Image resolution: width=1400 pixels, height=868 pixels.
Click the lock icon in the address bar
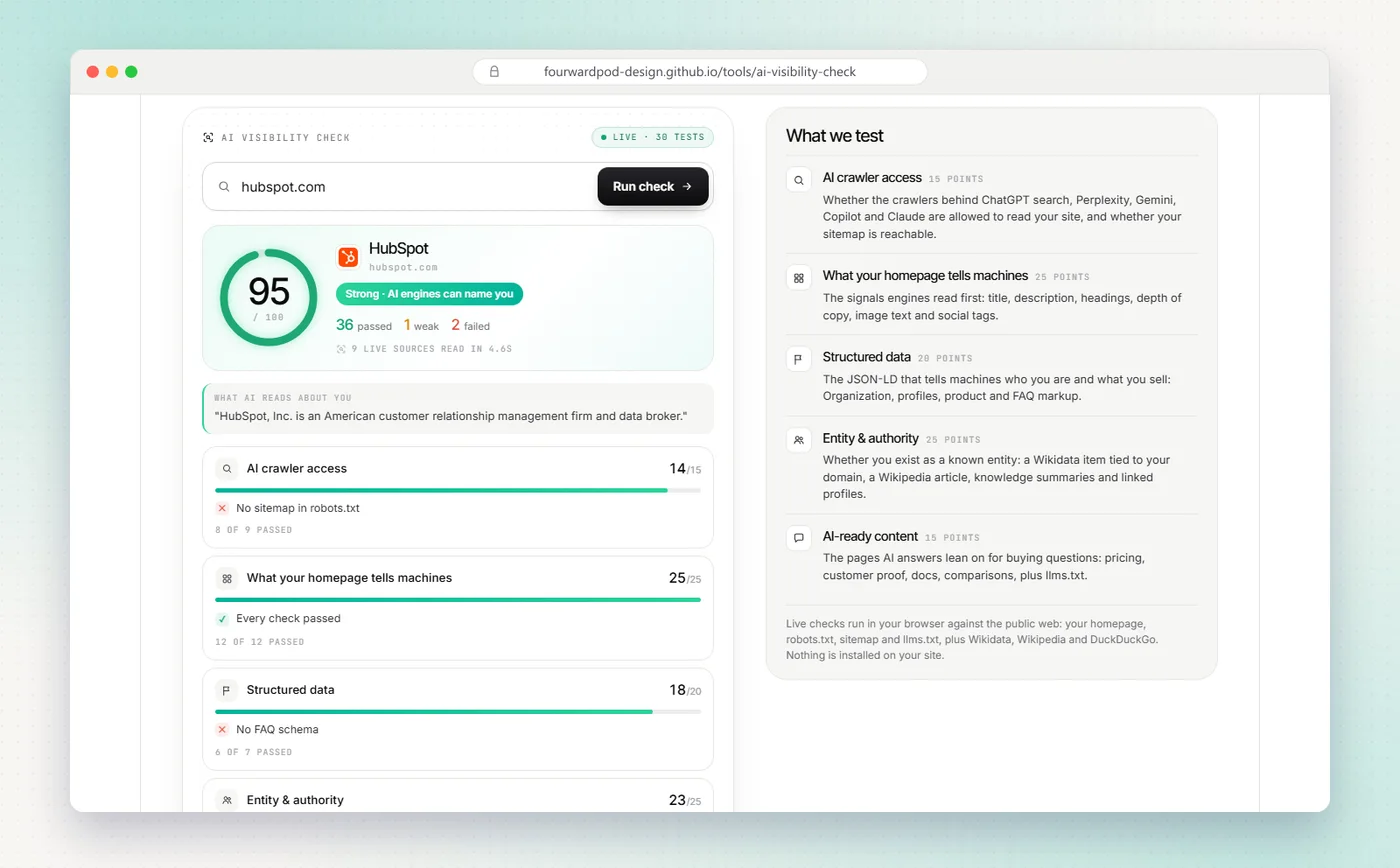pos(494,72)
